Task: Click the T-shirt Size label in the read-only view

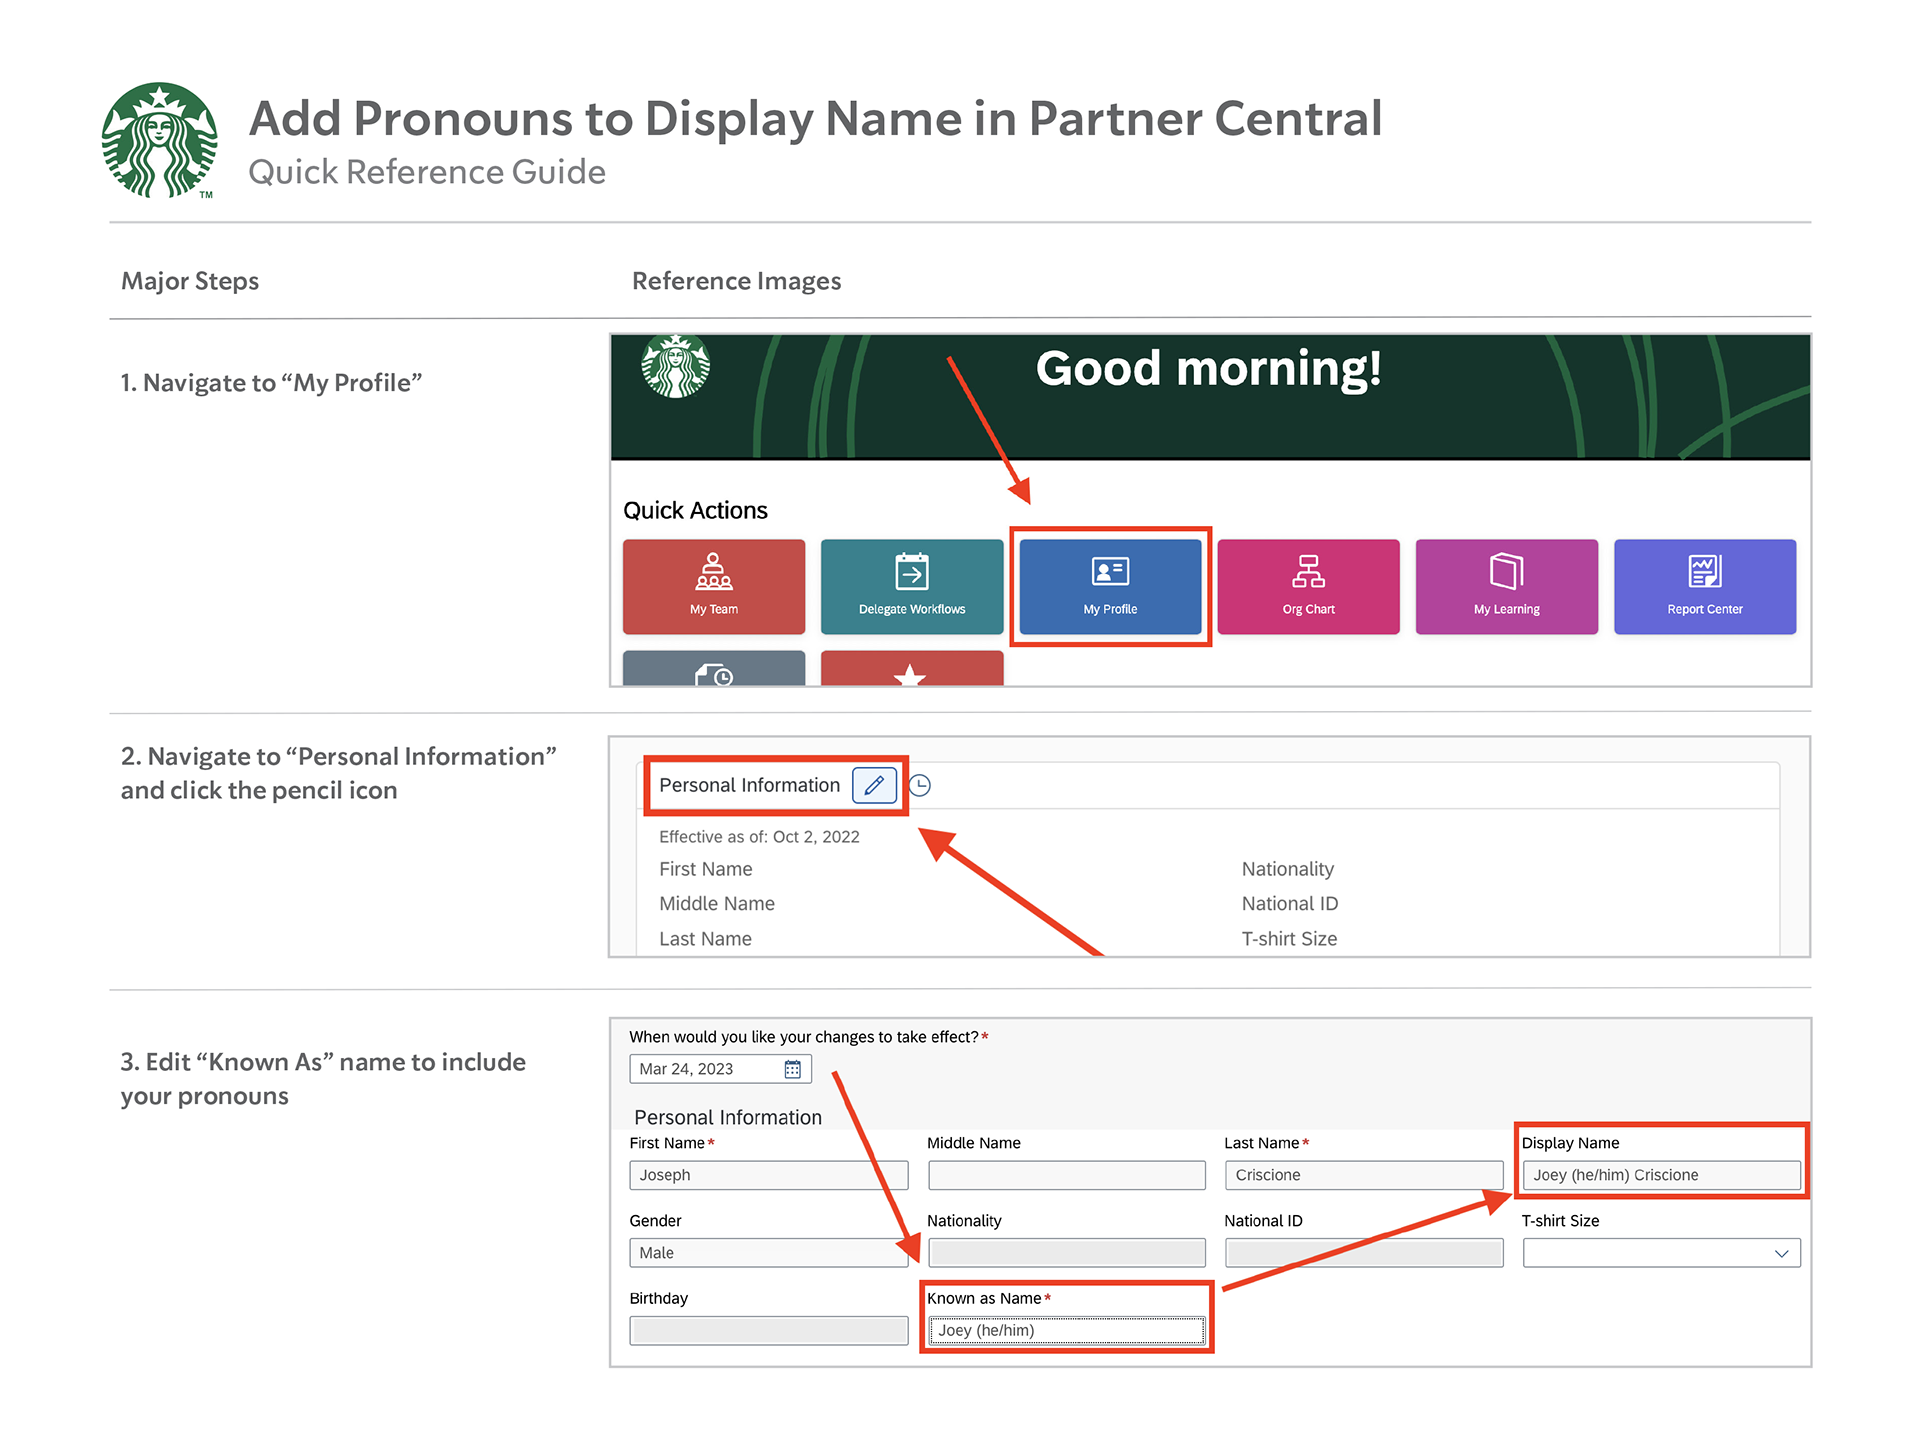Action: point(1289,939)
